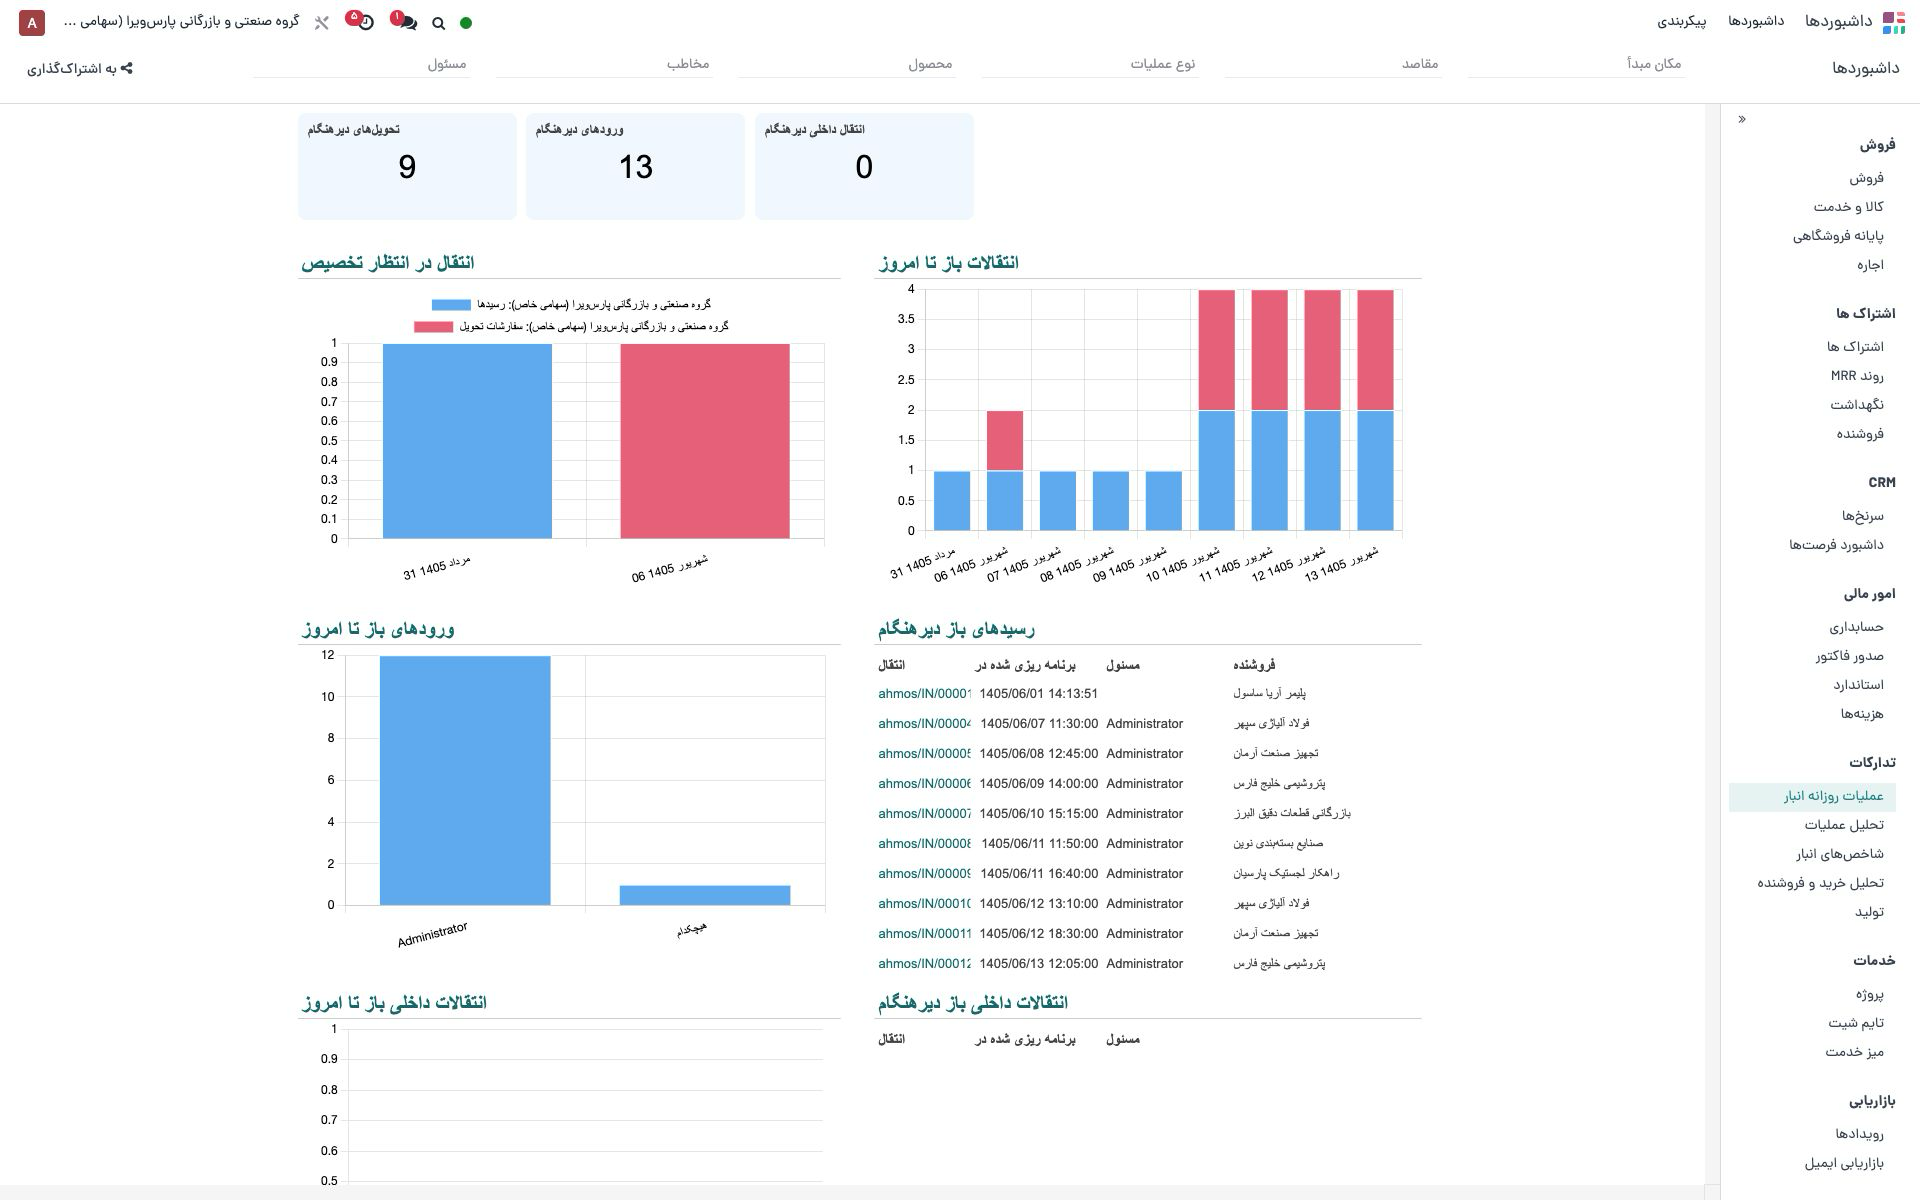Select صدور فاکتور dashboard
The height and width of the screenshot is (1200, 1920).
(1849, 656)
